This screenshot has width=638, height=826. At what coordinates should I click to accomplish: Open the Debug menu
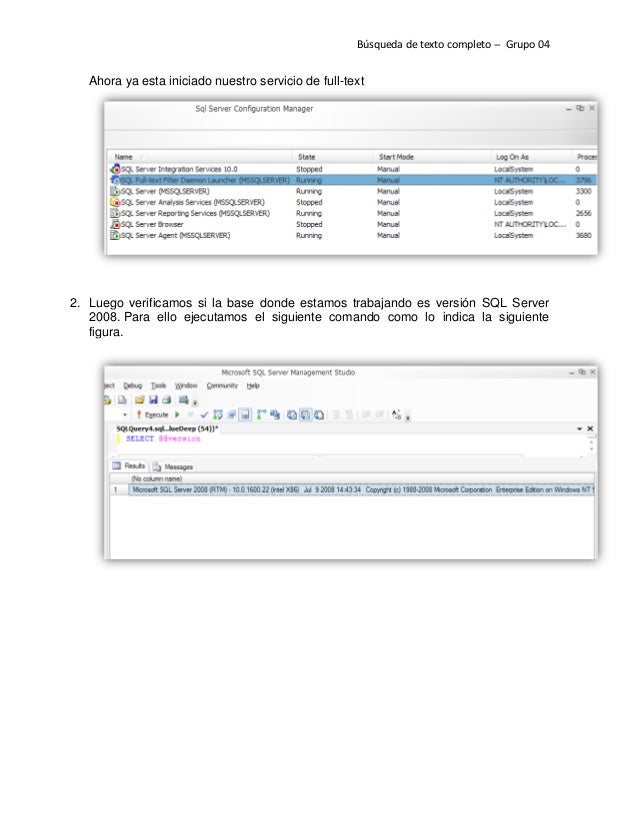pos(133,386)
